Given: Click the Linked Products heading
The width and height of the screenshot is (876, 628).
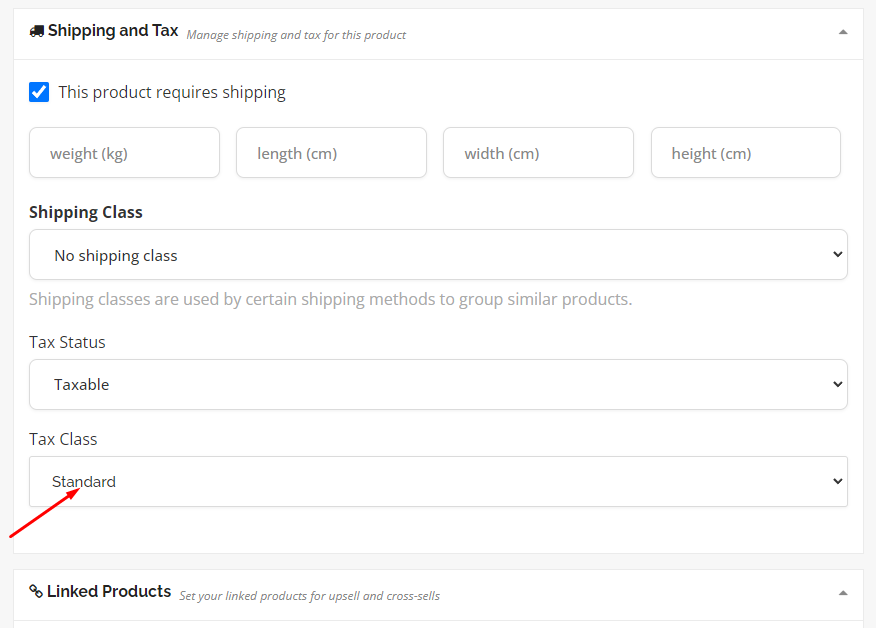Looking at the screenshot, I should [x=109, y=591].
